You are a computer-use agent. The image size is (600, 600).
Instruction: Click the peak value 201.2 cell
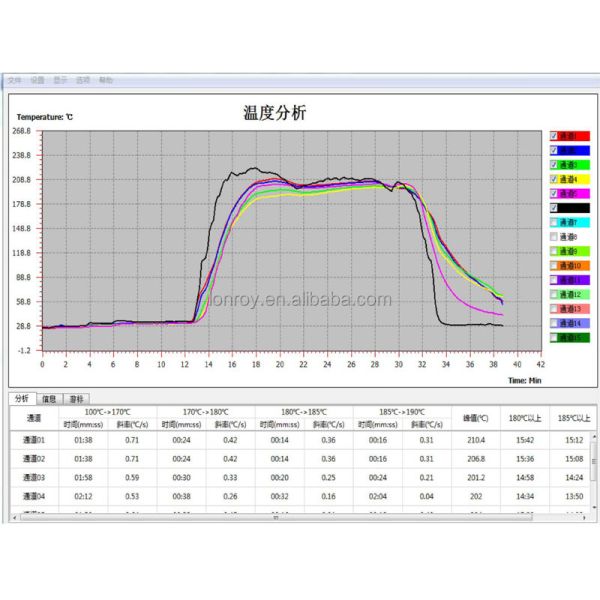[476, 478]
